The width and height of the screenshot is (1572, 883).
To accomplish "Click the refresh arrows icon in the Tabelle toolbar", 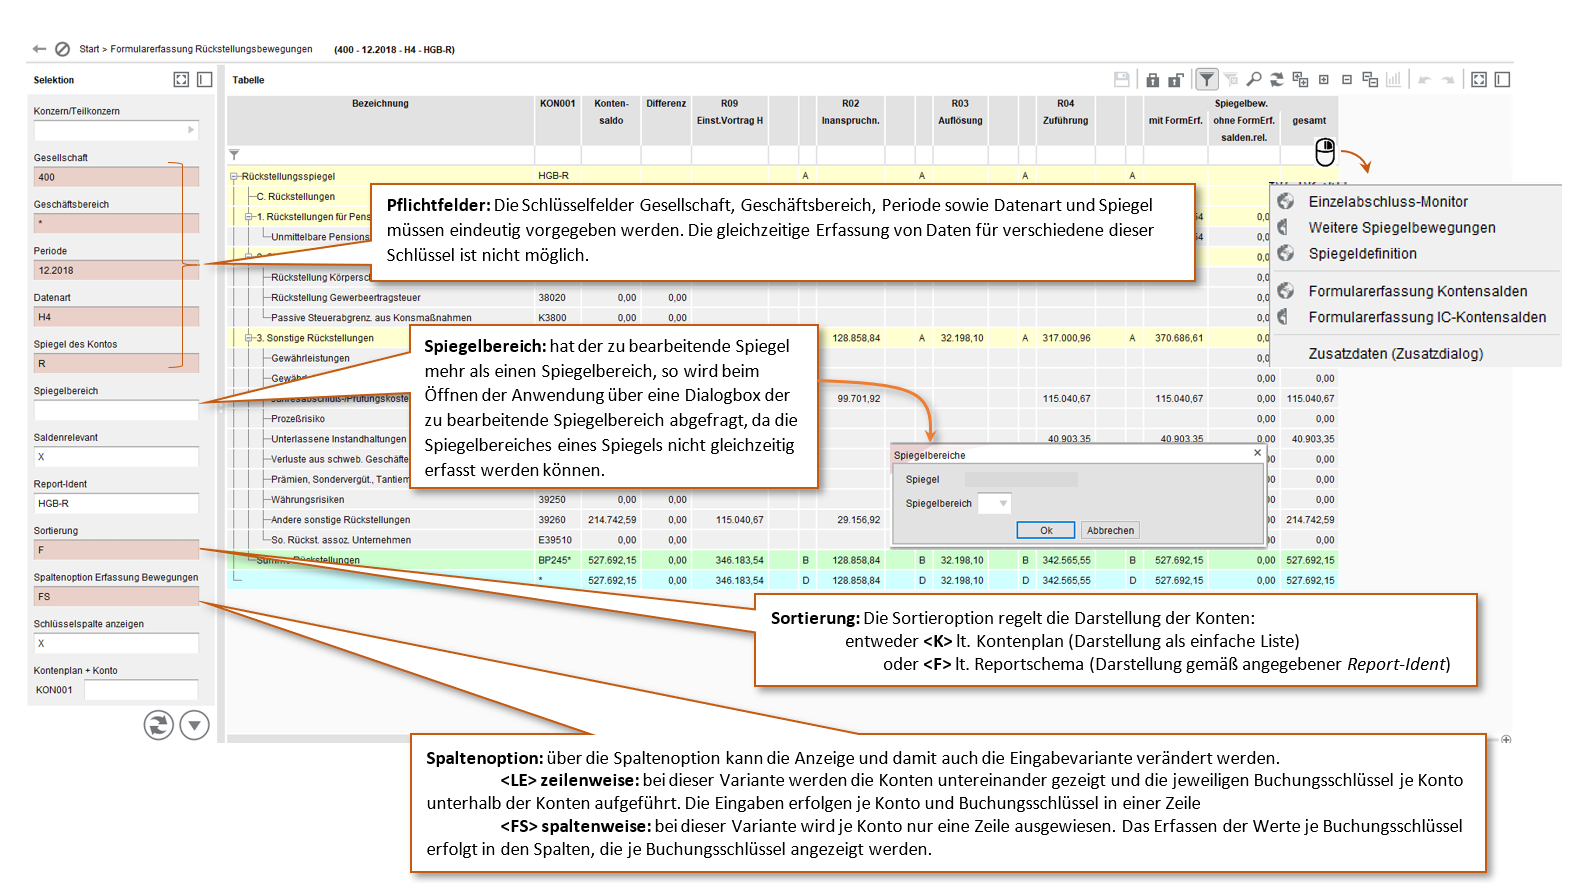I will [1277, 79].
